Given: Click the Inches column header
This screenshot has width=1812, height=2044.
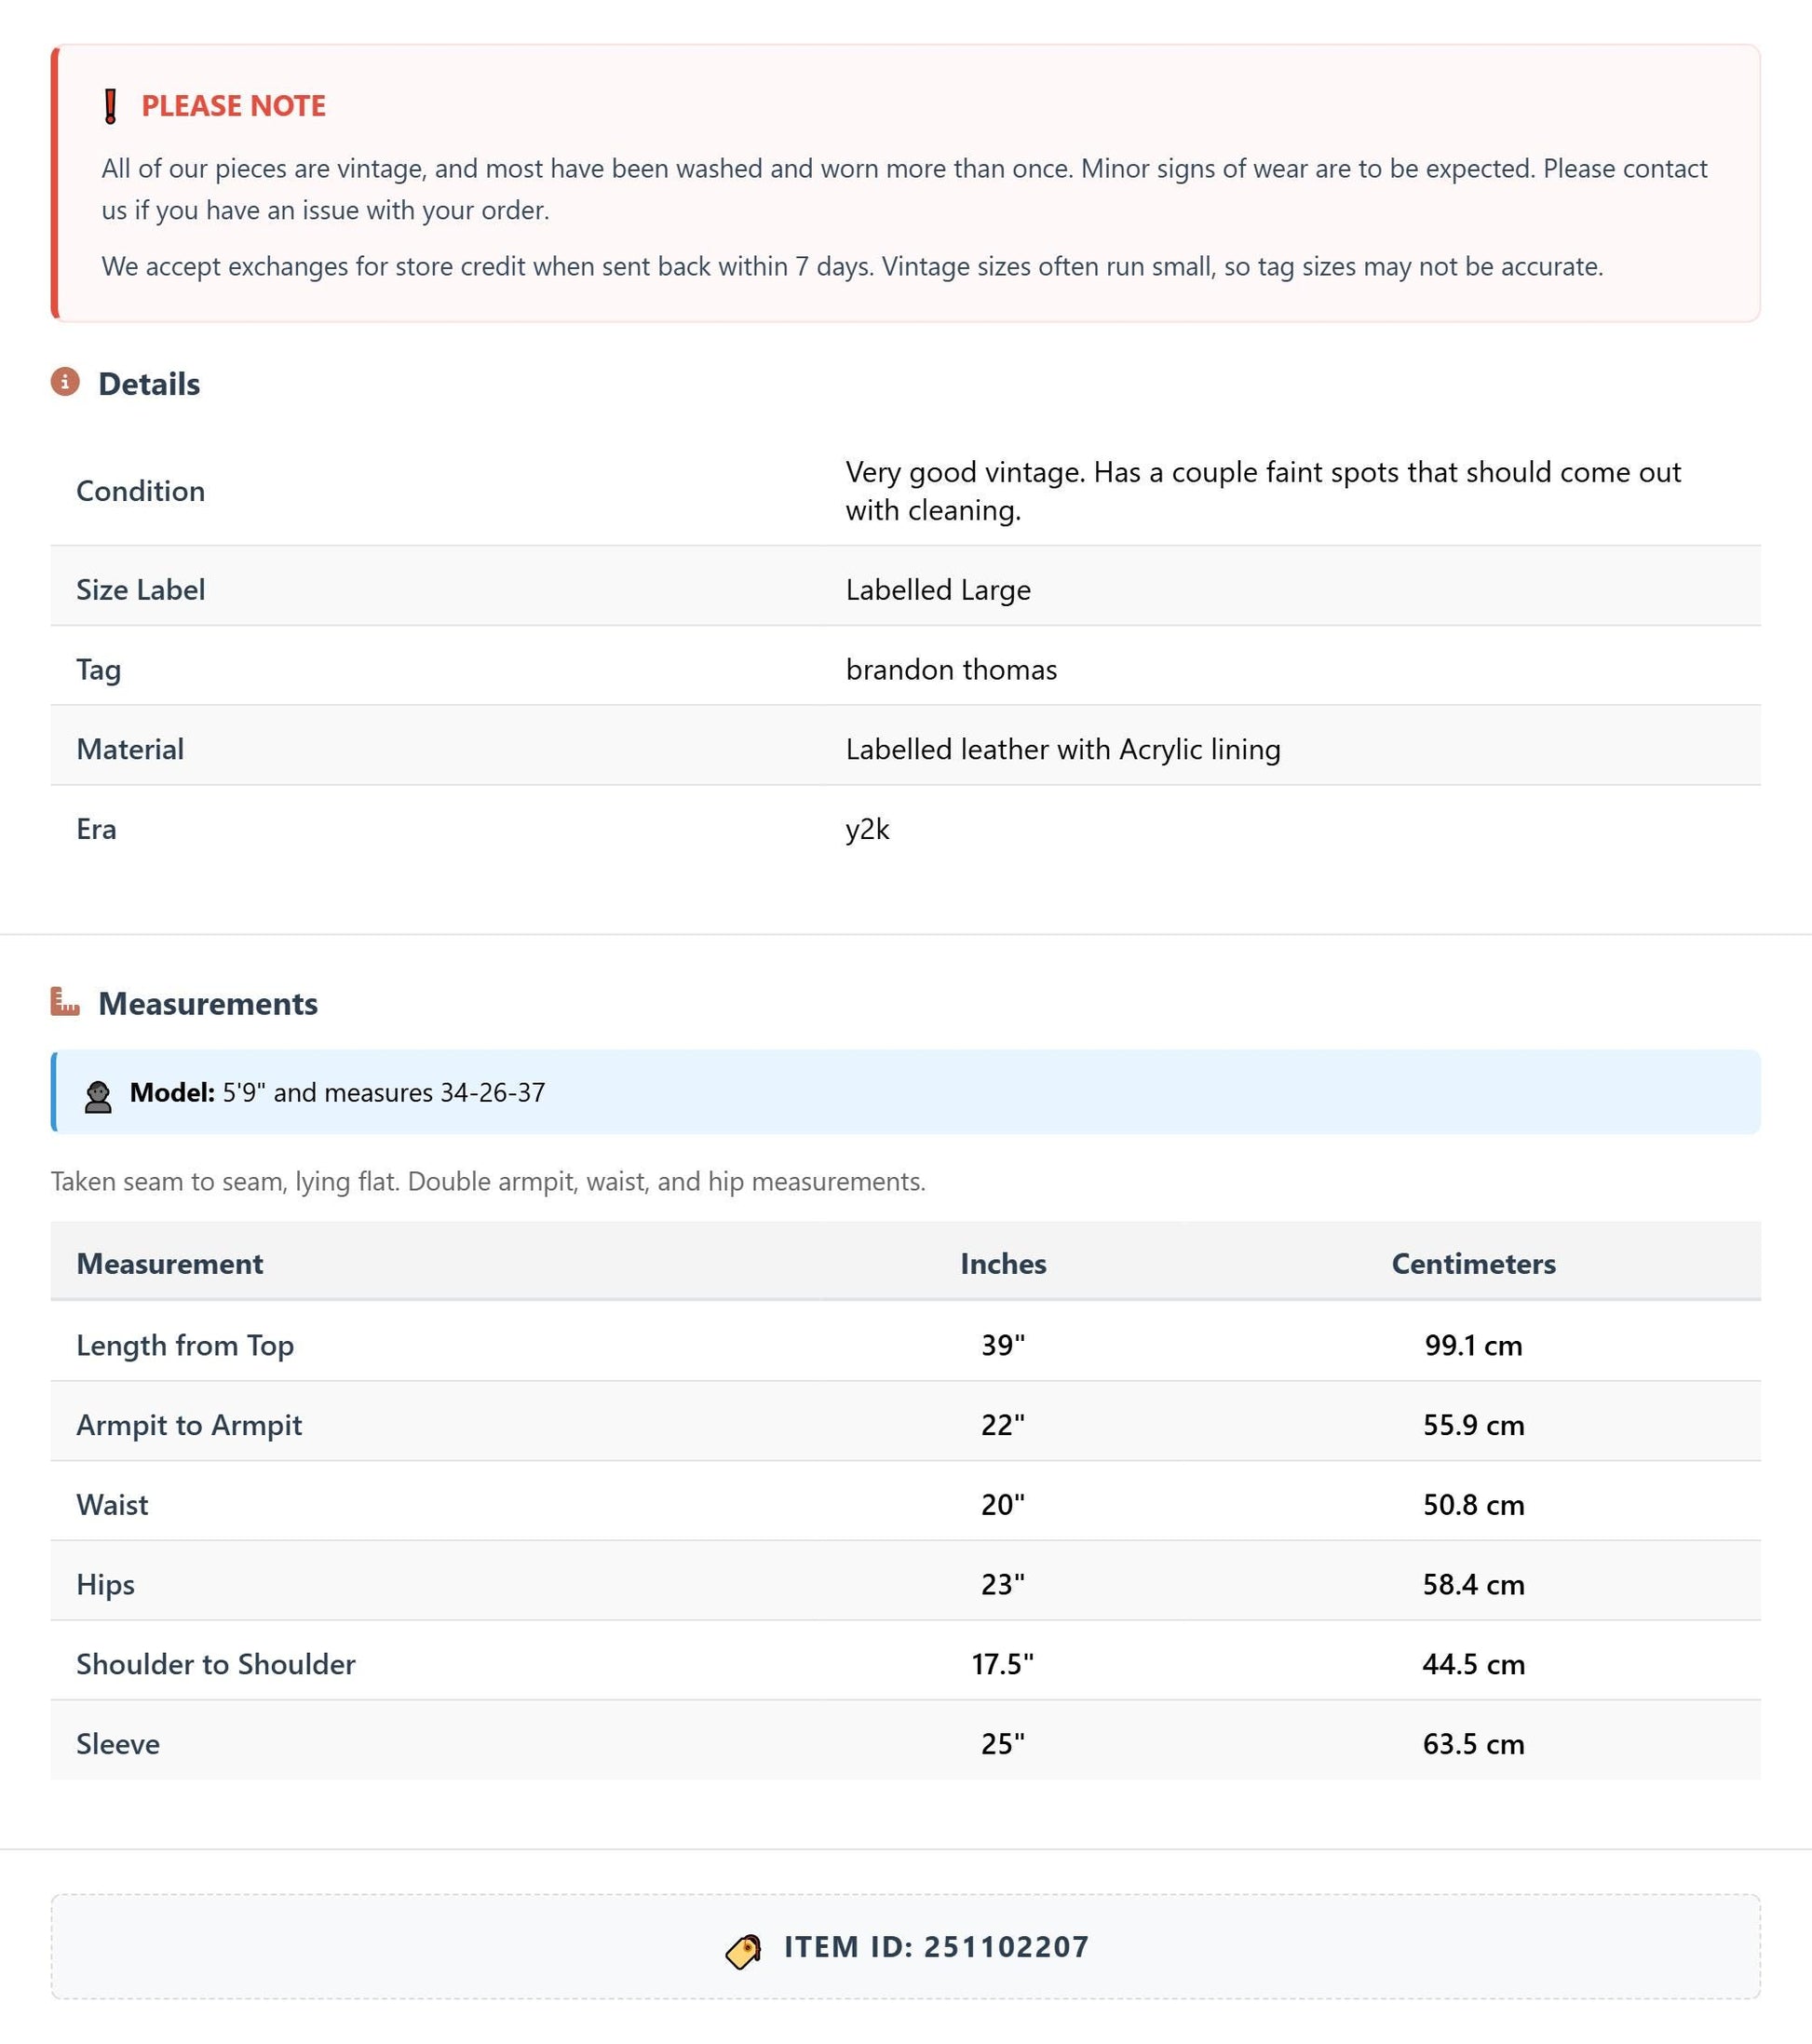Looking at the screenshot, I should (x=1003, y=1264).
